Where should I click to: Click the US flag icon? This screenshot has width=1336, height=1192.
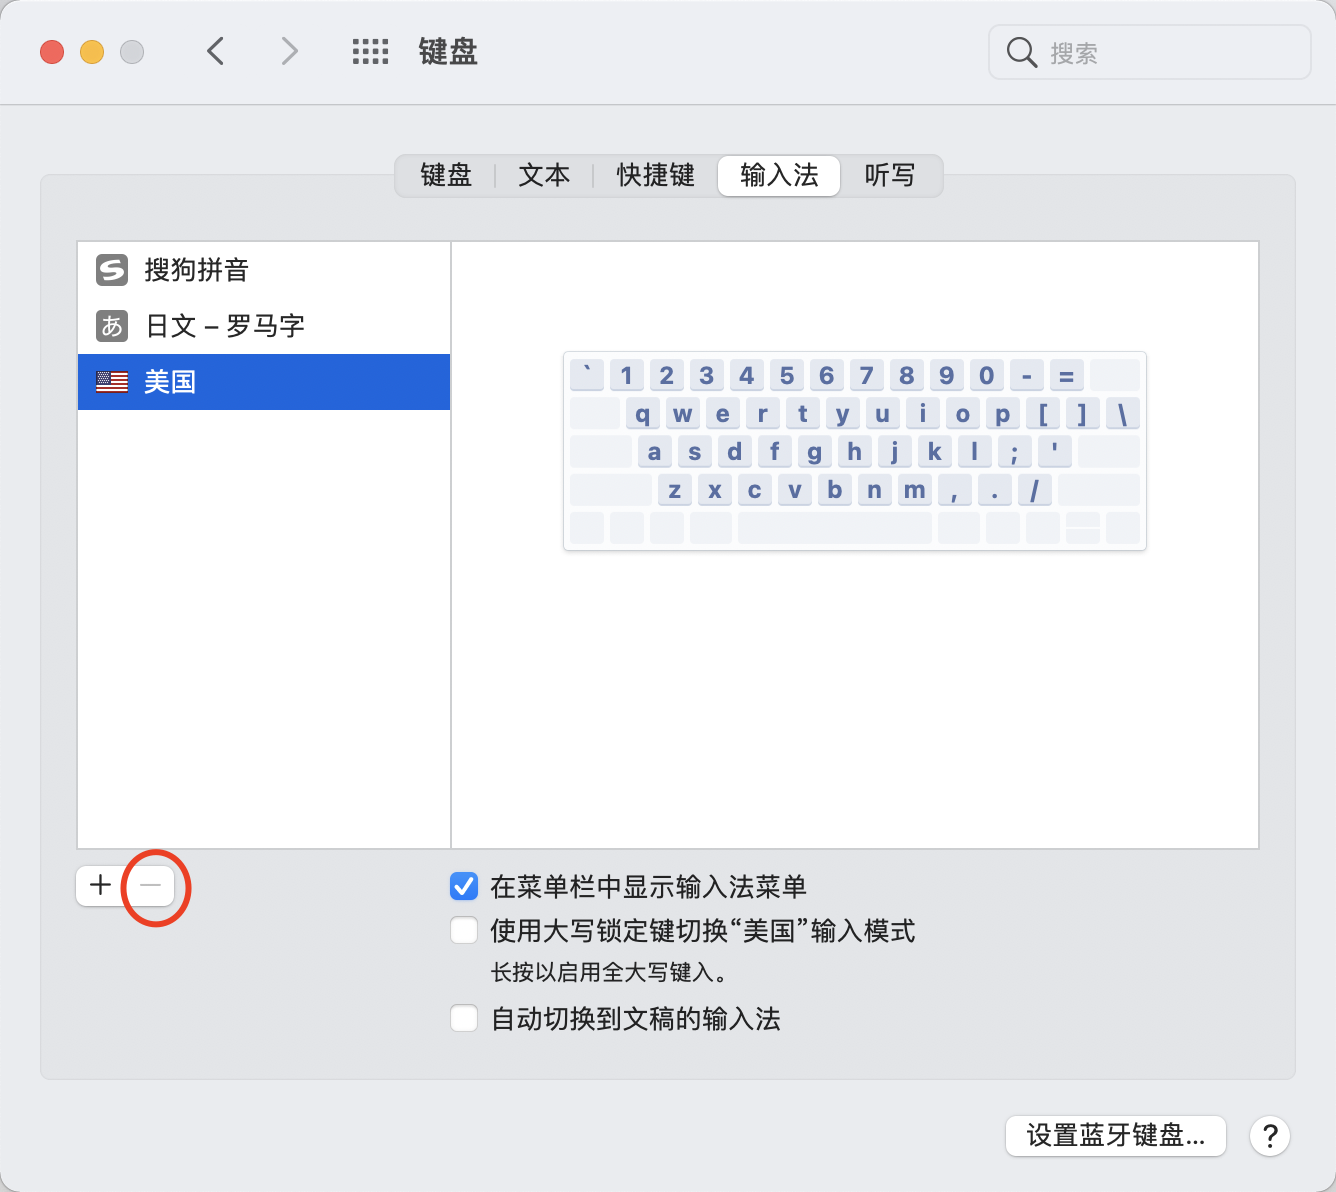(112, 382)
